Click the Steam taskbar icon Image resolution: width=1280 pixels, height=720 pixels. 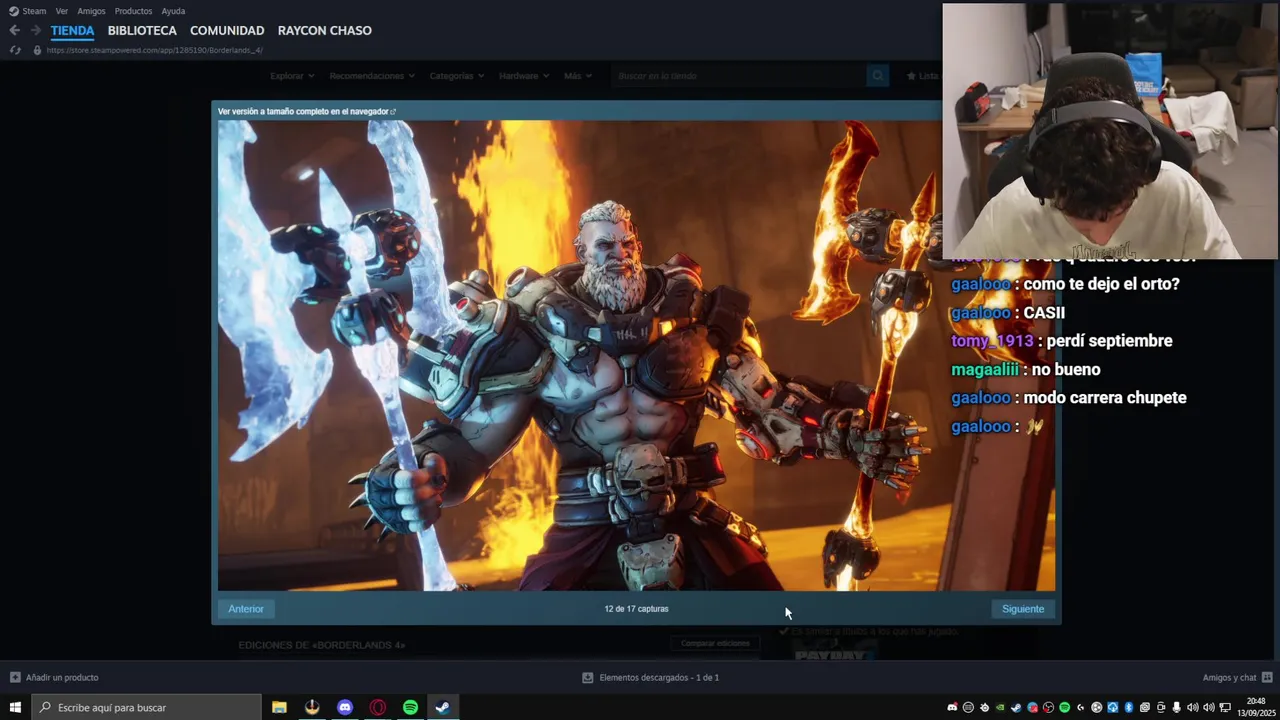tap(442, 707)
